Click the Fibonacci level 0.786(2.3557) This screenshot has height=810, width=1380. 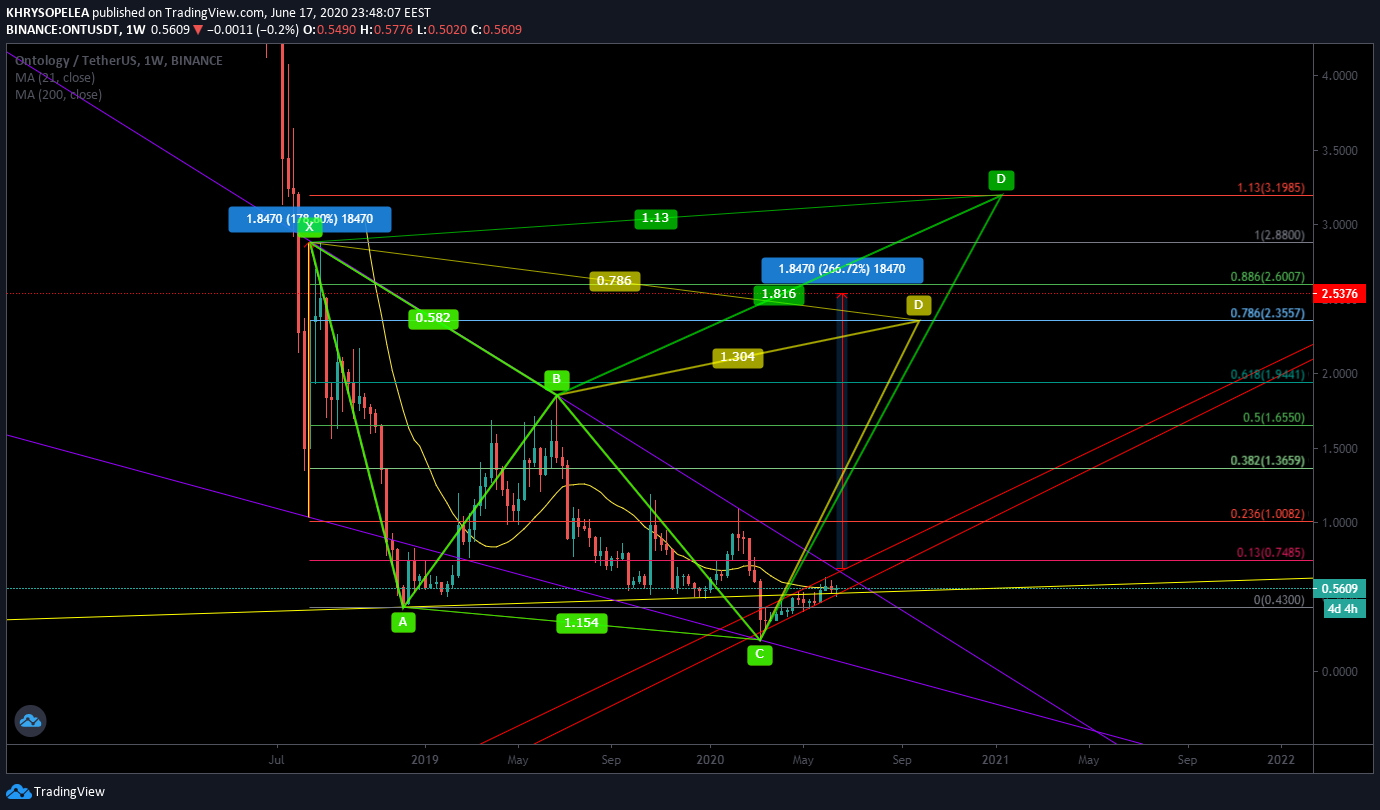coord(1266,313)
